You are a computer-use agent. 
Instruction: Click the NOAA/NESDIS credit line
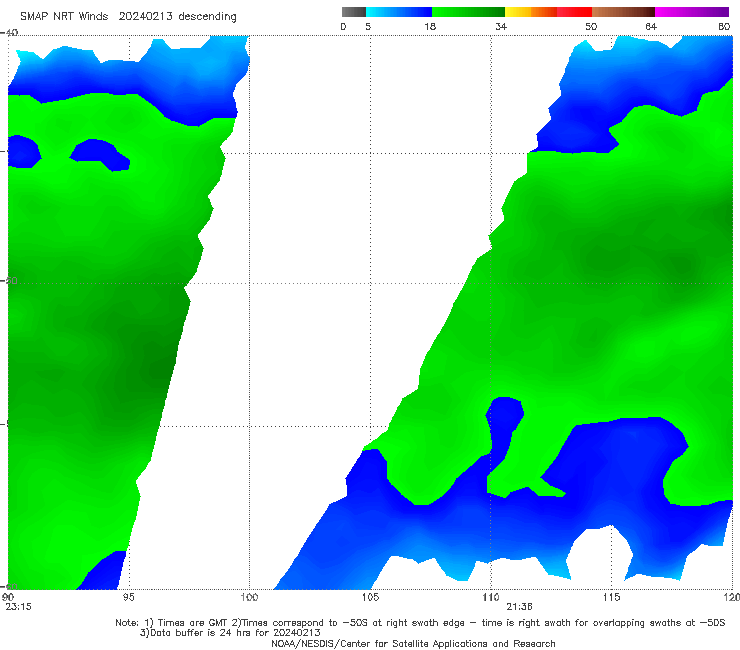tap(413, 644)
